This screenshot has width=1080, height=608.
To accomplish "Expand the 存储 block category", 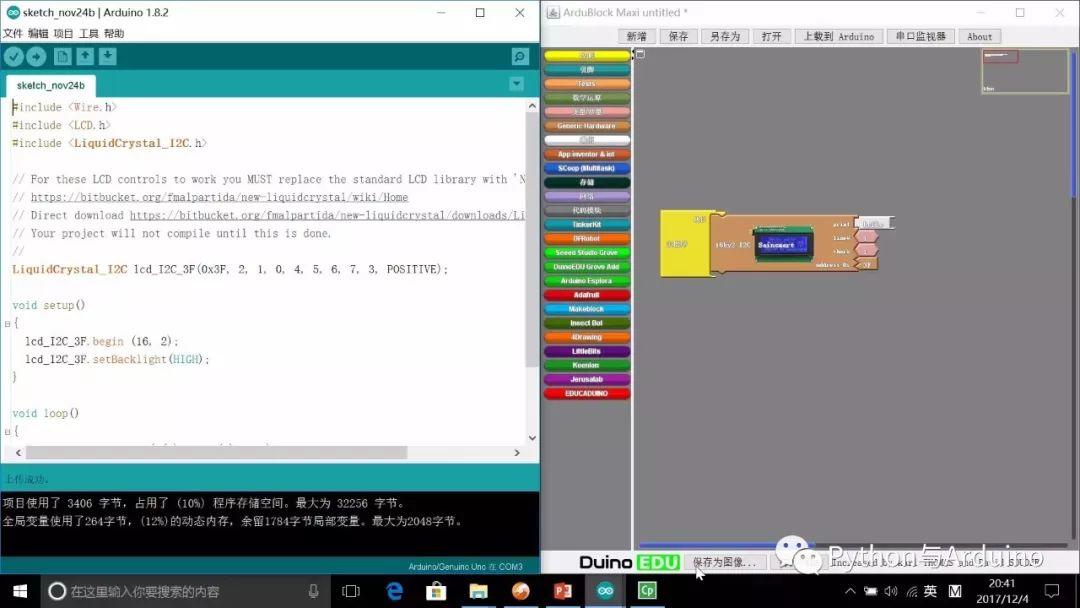I will click(x=586, y=182).
